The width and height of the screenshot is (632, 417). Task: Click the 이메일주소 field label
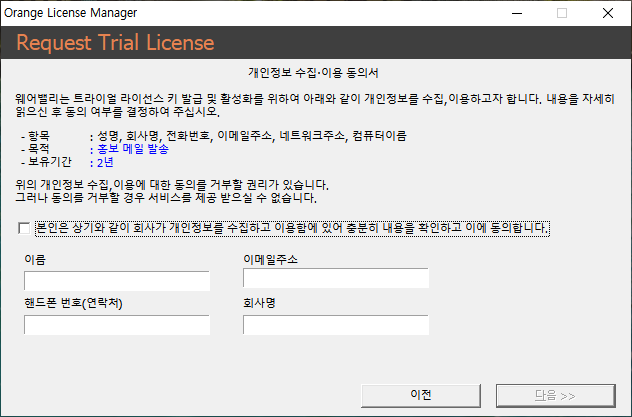click(x=271, y=259)
